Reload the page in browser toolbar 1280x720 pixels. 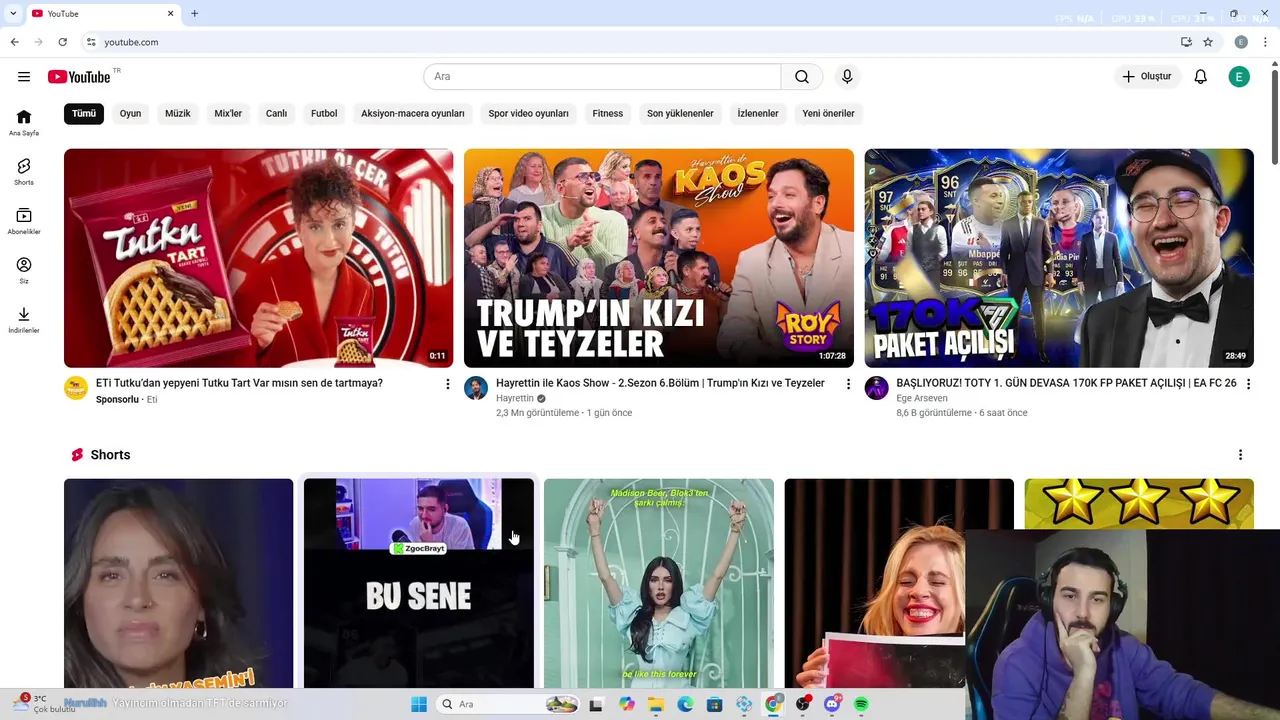pyautogui.click(x=62, y=42)
